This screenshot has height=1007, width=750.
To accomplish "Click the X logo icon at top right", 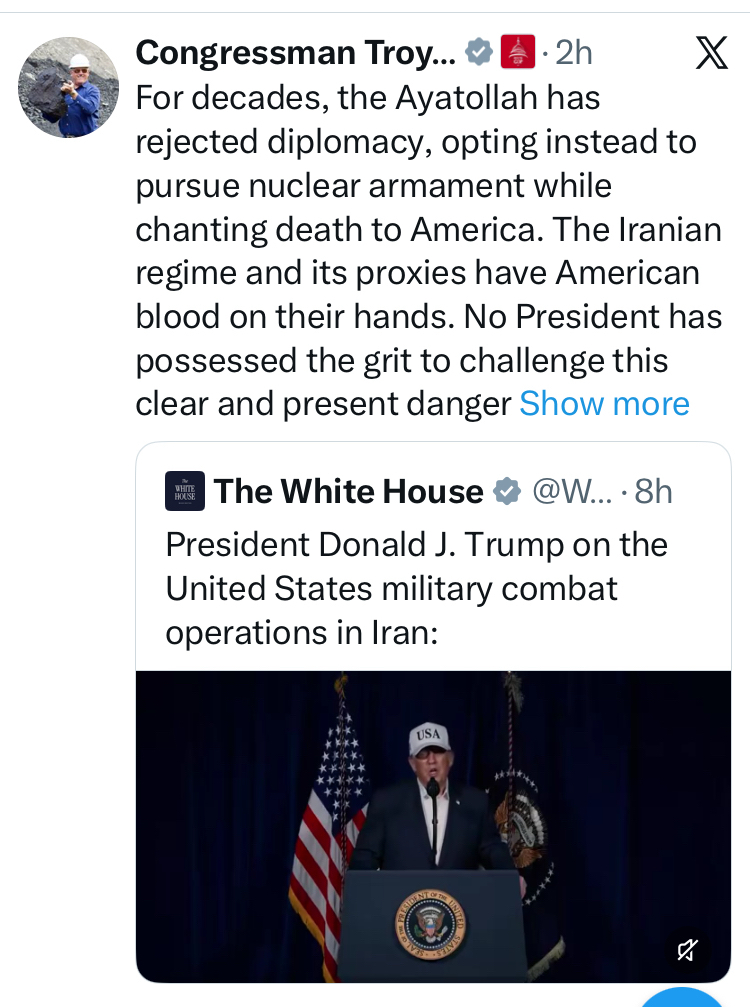I will tap(711, 52).
